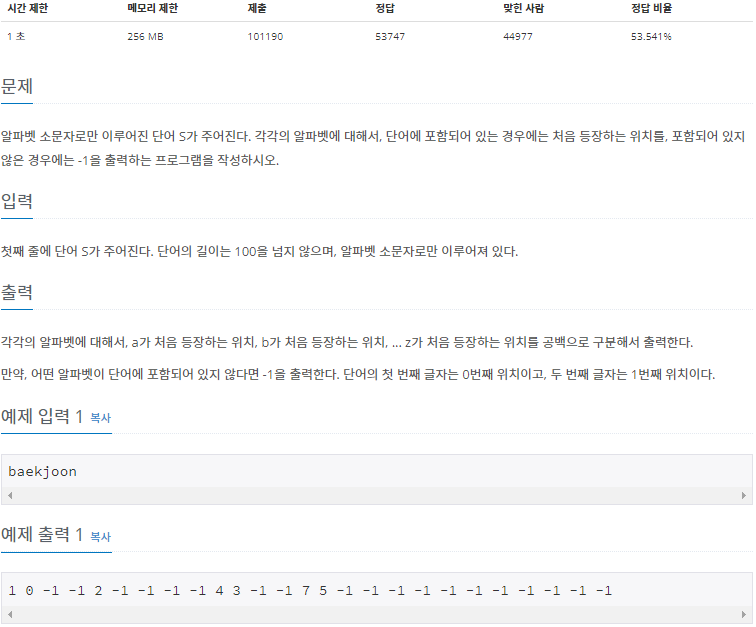Click the 정답 column header

coord(385,8)
